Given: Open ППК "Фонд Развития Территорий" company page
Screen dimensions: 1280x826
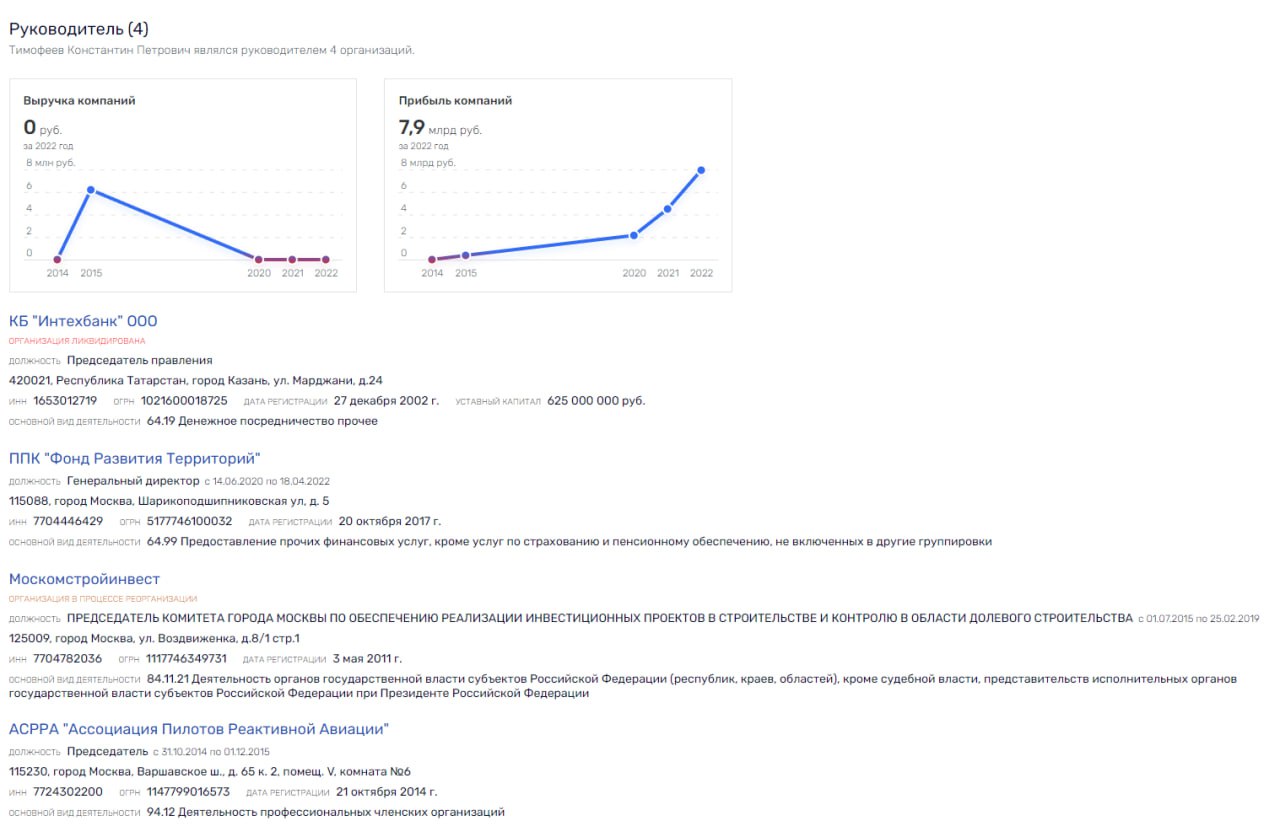Looking at the screenshot, I should (134, 458).
